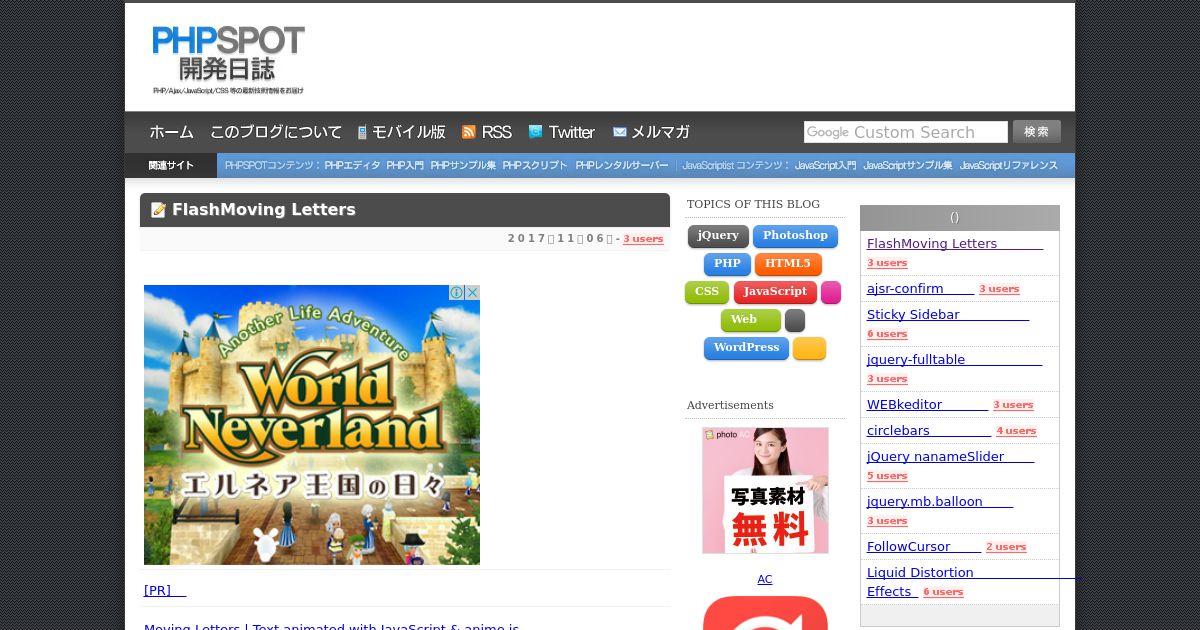
Task: Open the PHPレンタルサーバー link
Action: click(622, 166)
